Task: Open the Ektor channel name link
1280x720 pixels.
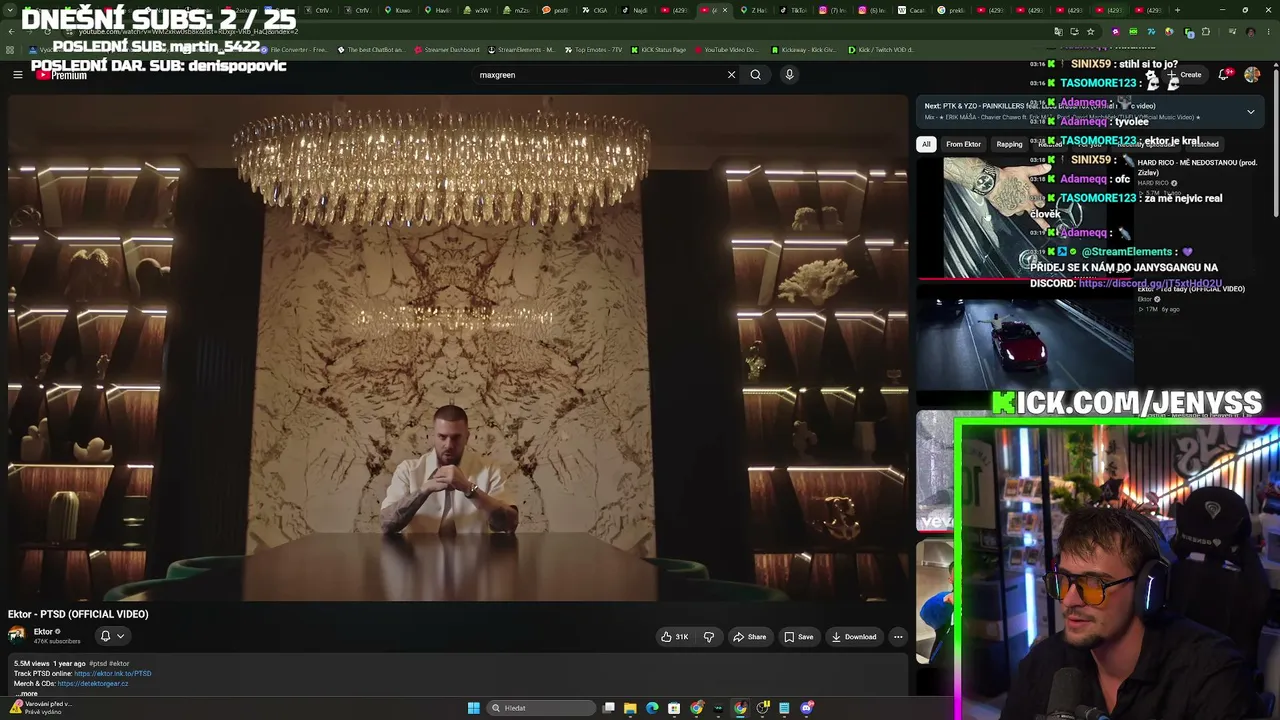Action: 43,632
